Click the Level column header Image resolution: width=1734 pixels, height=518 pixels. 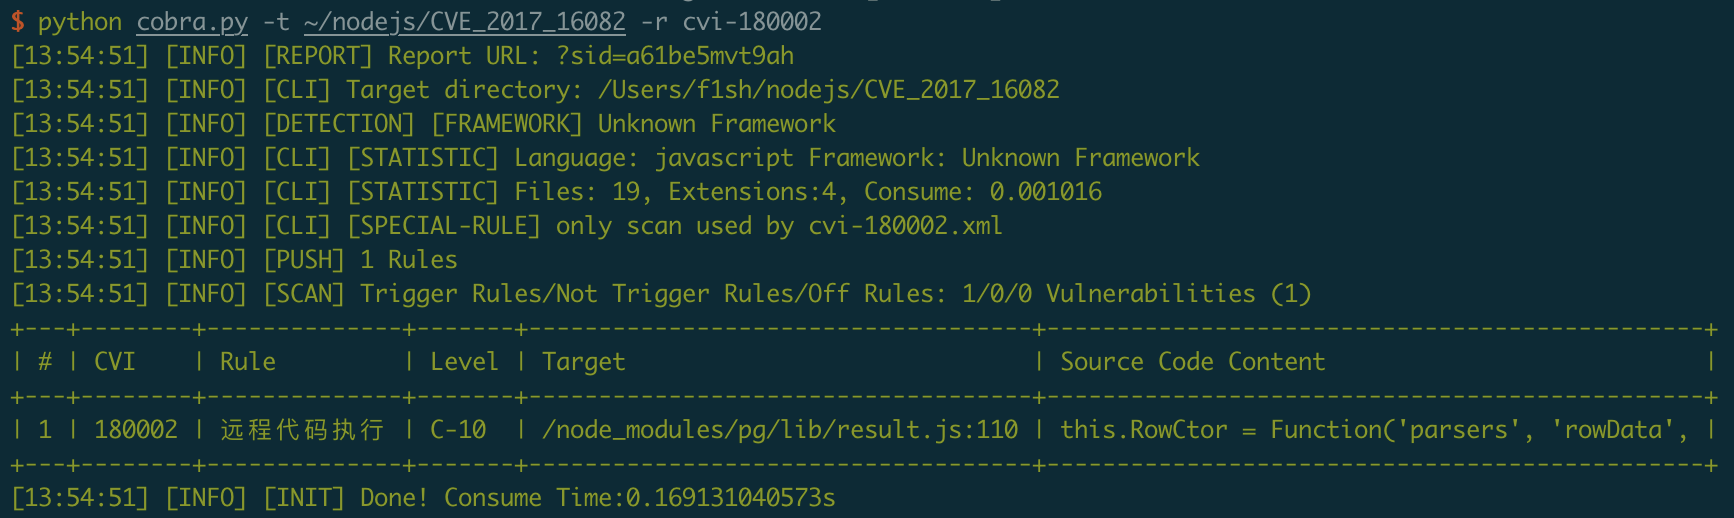(x=464, y=362)
